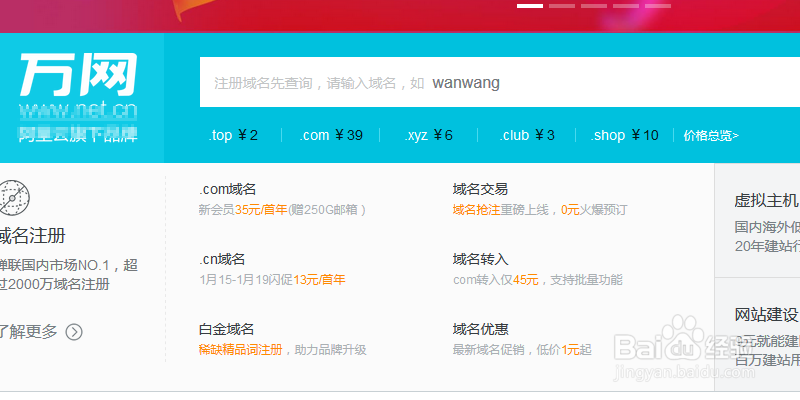Image resolution: width=800 pixels, height=400 pixels.
Task: Open the 域名优惠 heading link
Action: (480, 329)
